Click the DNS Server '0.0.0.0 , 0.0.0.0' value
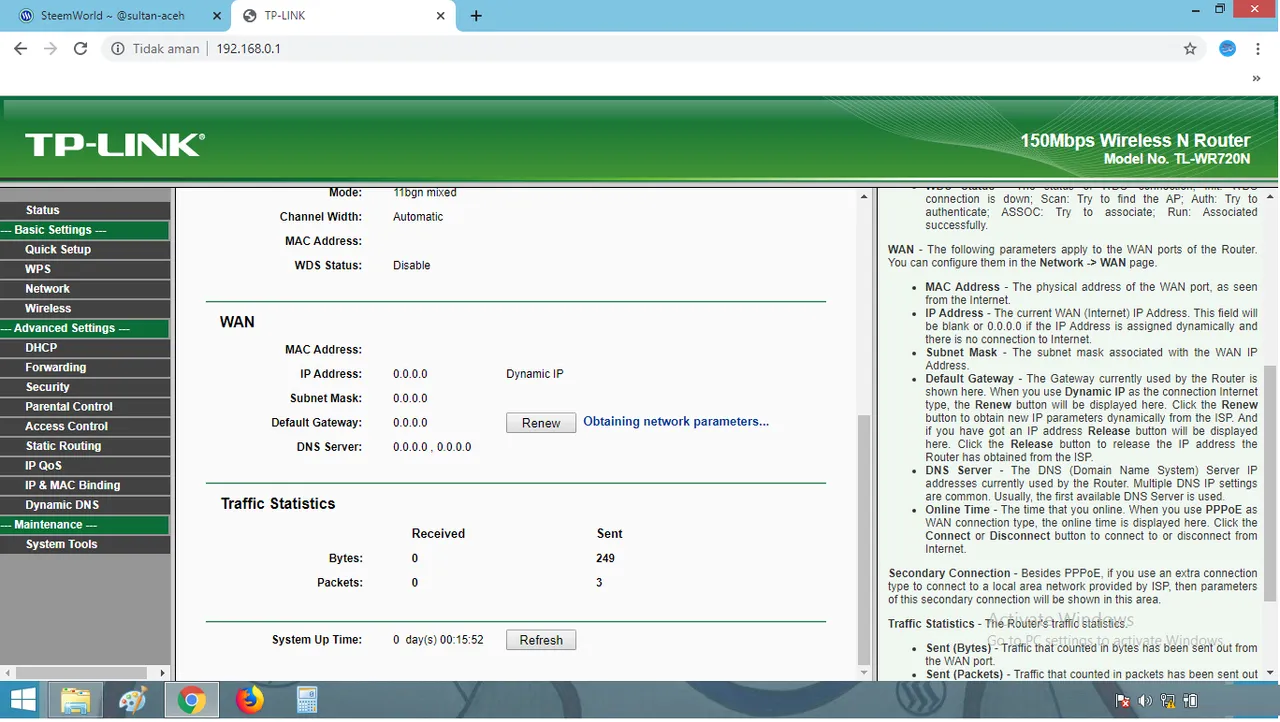The image size is (1280, 722). coord(432,447)
